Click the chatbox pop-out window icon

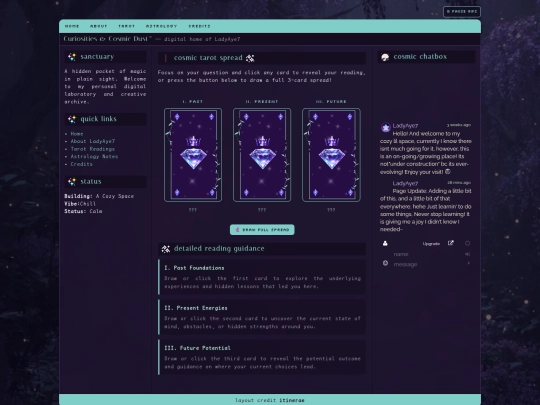[x=450, y=243]
